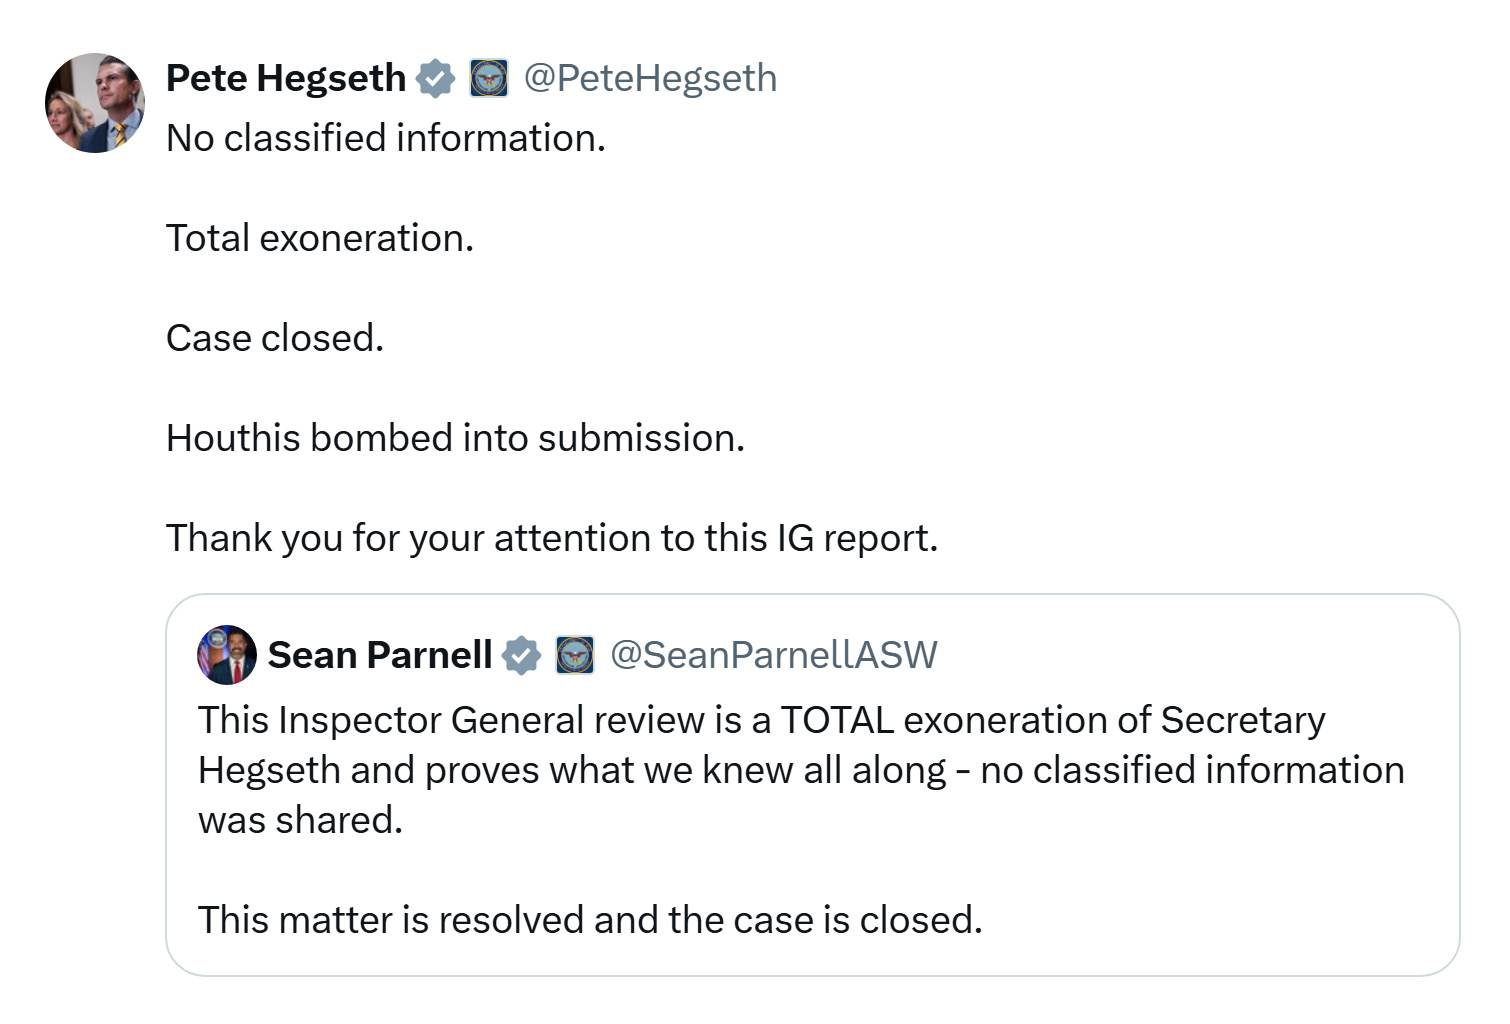1510x1024 pixels.
Task: Open the Pete Hegseth display name
Action: coord(286,78)
